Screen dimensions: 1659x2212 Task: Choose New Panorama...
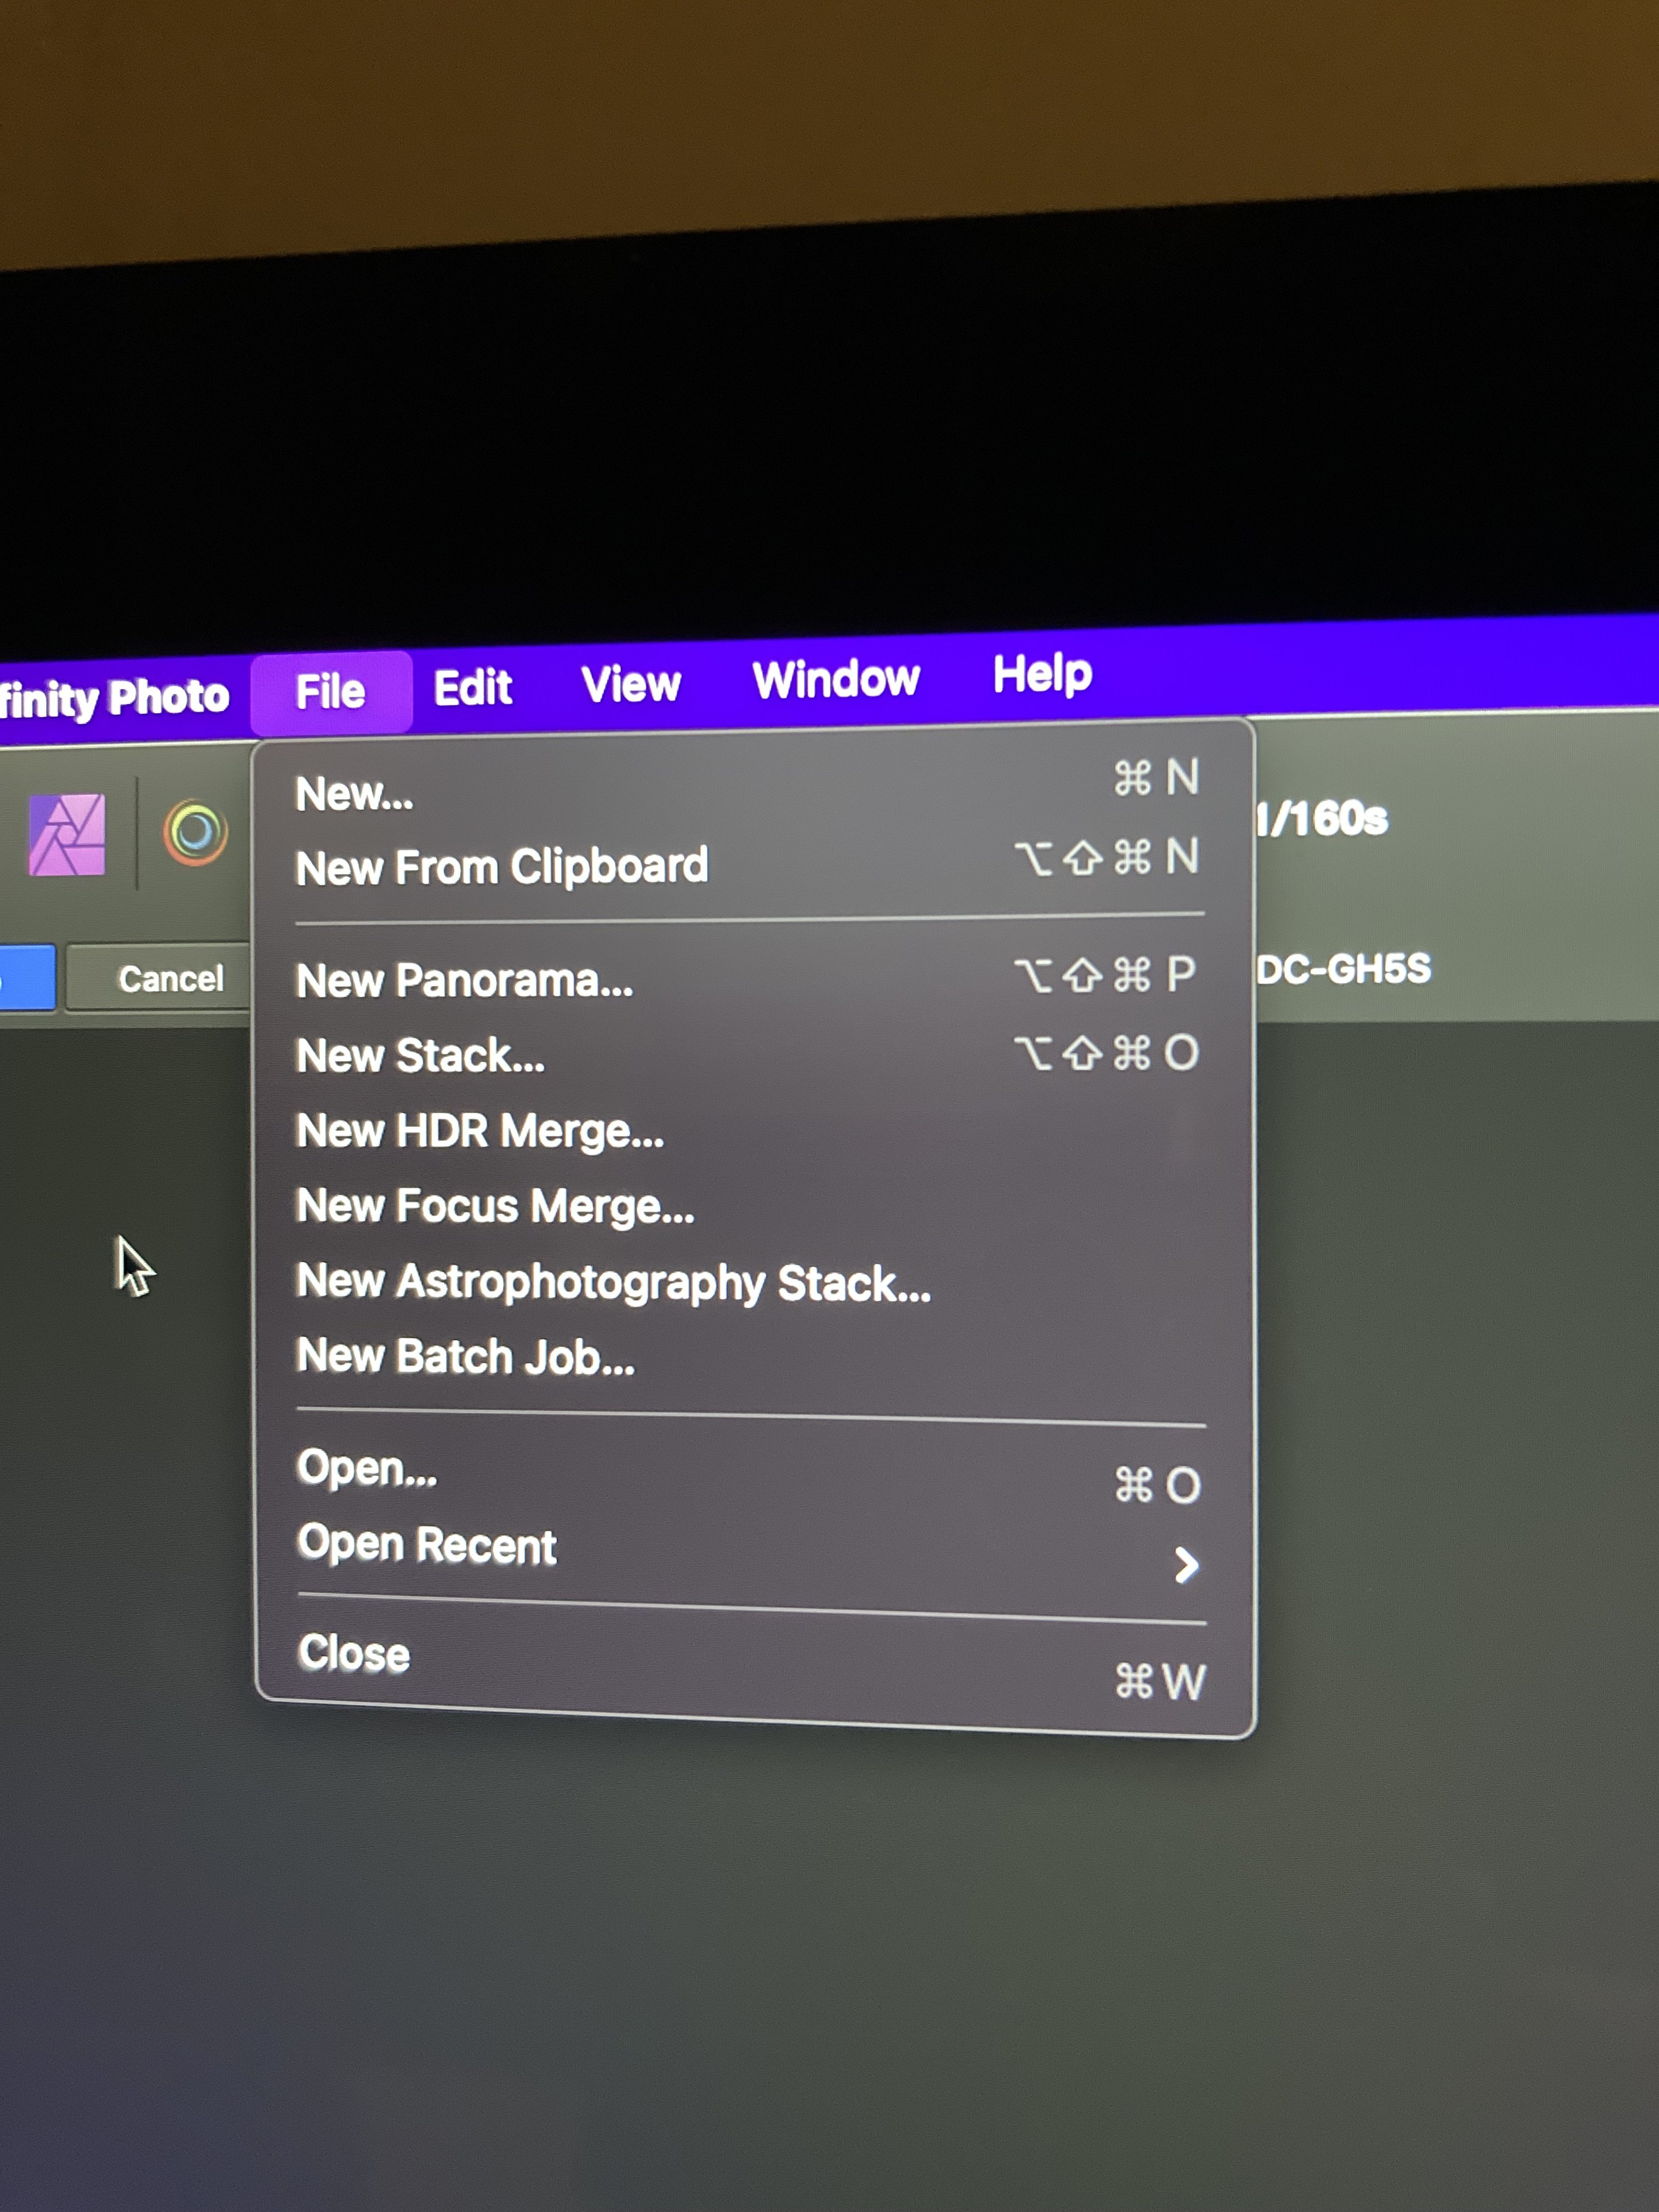tap(750, 979)
